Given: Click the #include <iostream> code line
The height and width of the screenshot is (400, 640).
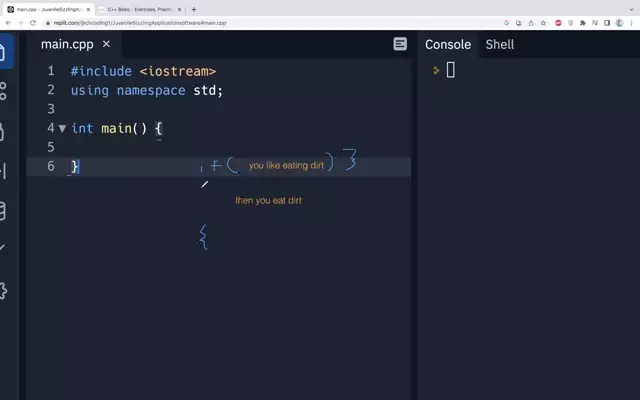Looking at the screenshot, I should (x=143, y=71).
